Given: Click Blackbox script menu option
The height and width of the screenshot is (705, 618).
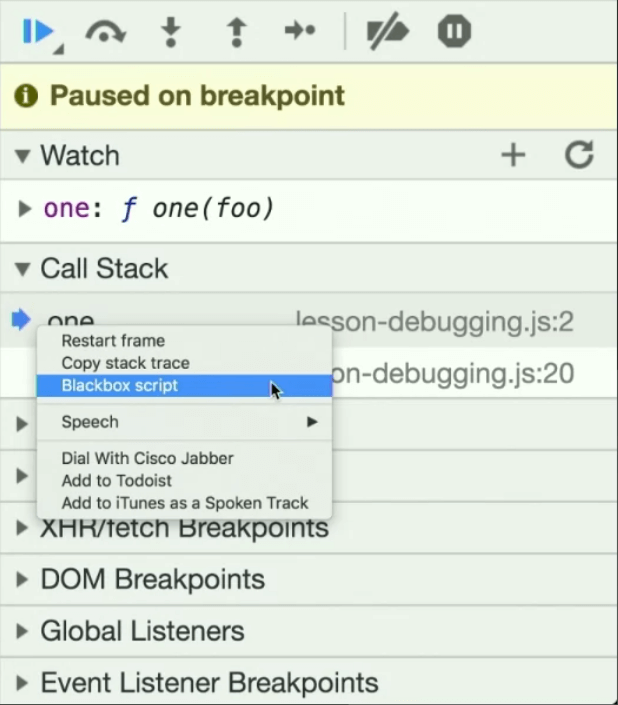Looking at the screenshot, I should (120, 386).
